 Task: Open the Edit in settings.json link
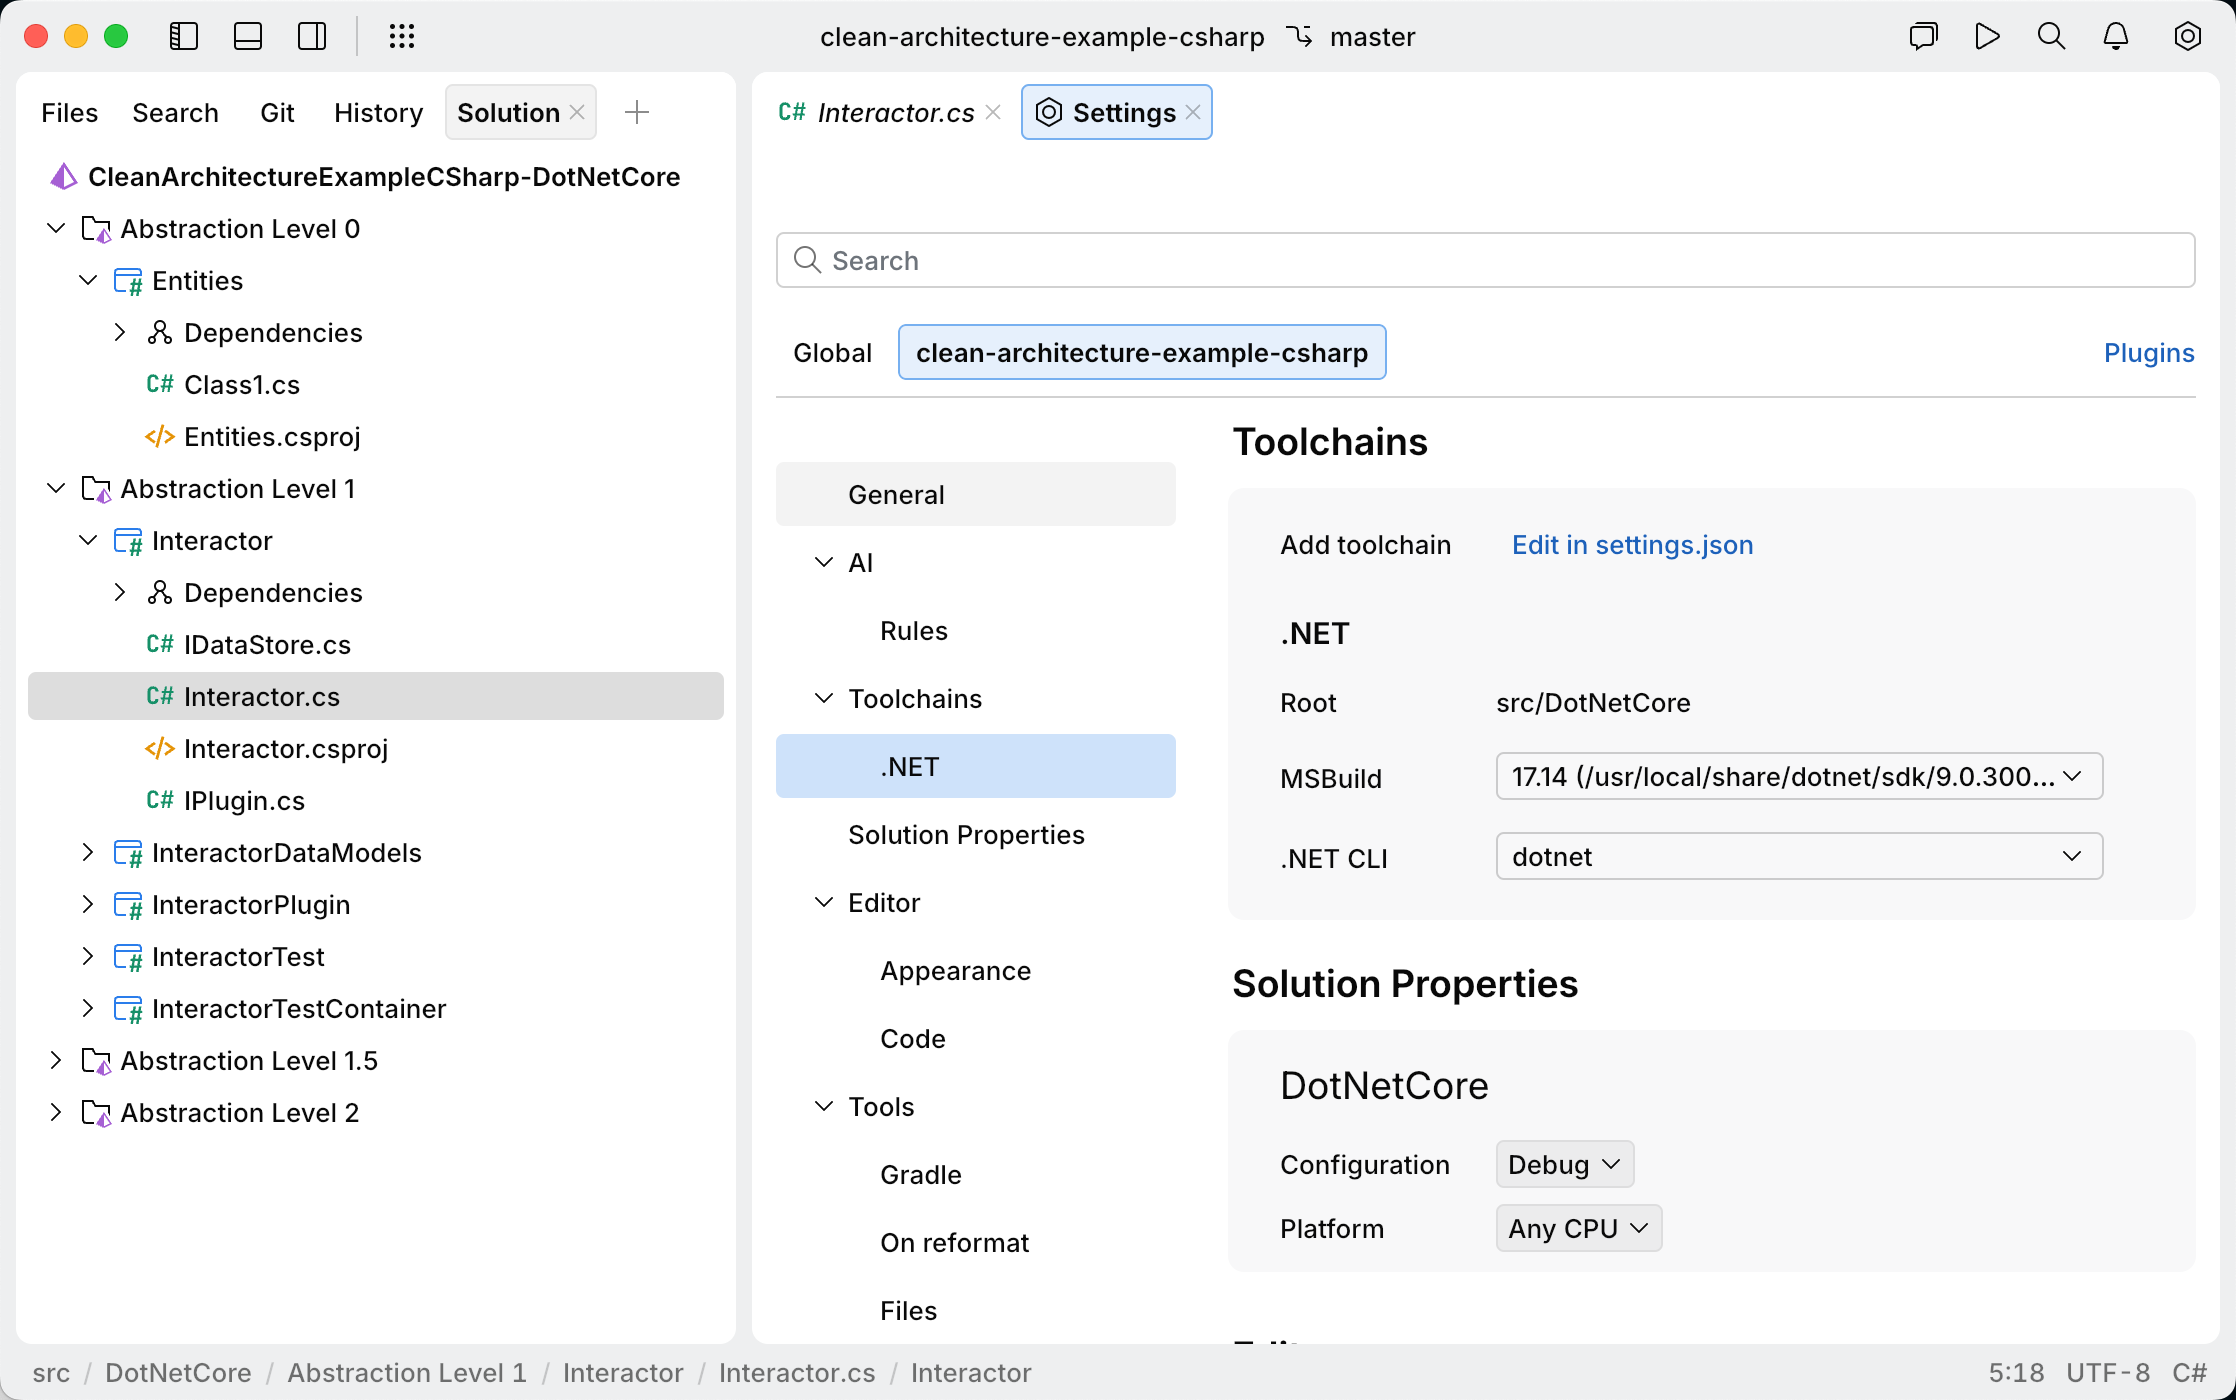click(x=1632, y=545)
